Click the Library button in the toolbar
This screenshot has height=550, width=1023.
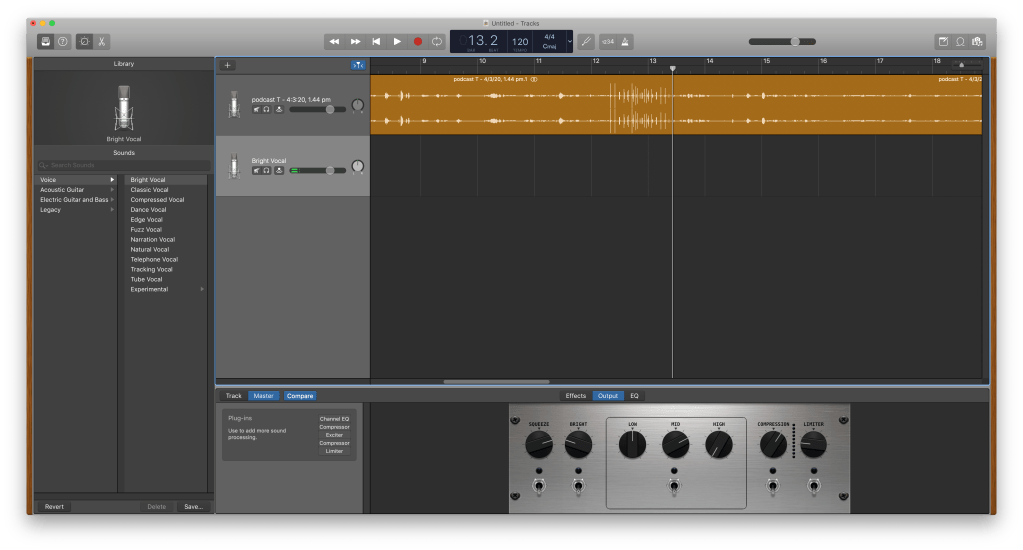[46, 41]
